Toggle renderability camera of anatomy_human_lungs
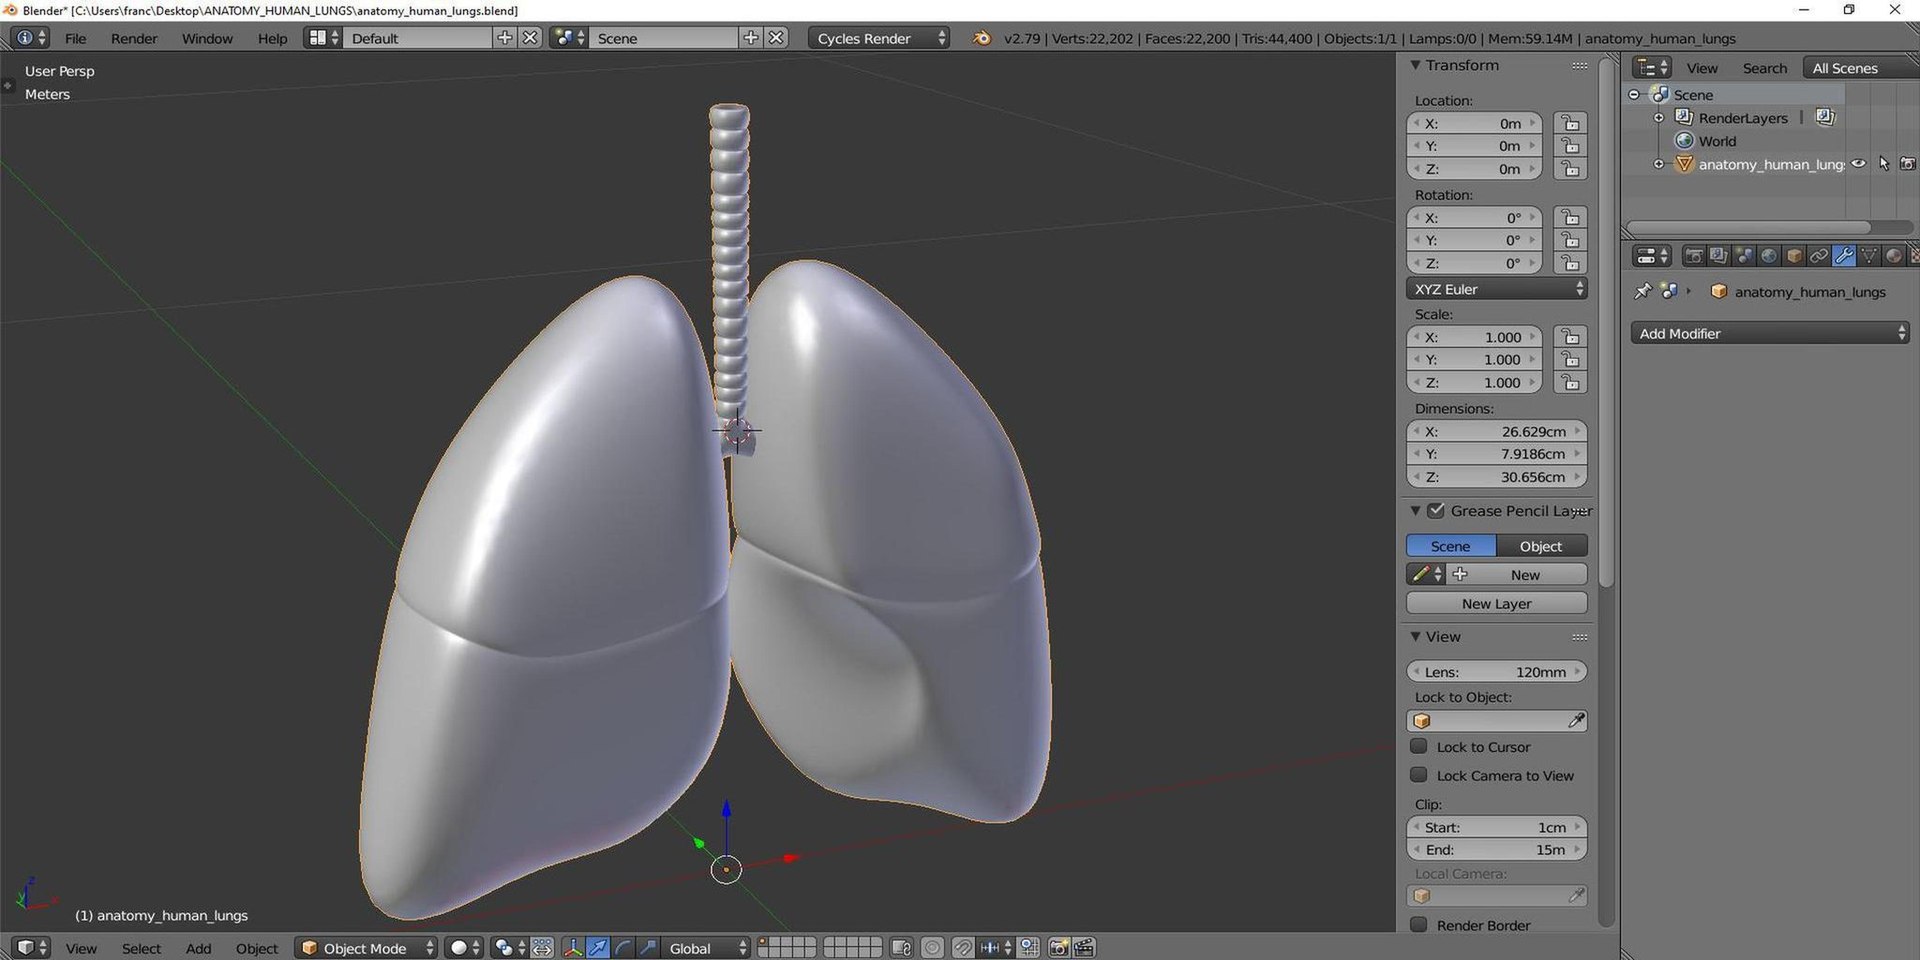The height and width of the screenshot is (960, 1920). (x=1908, y=164)
